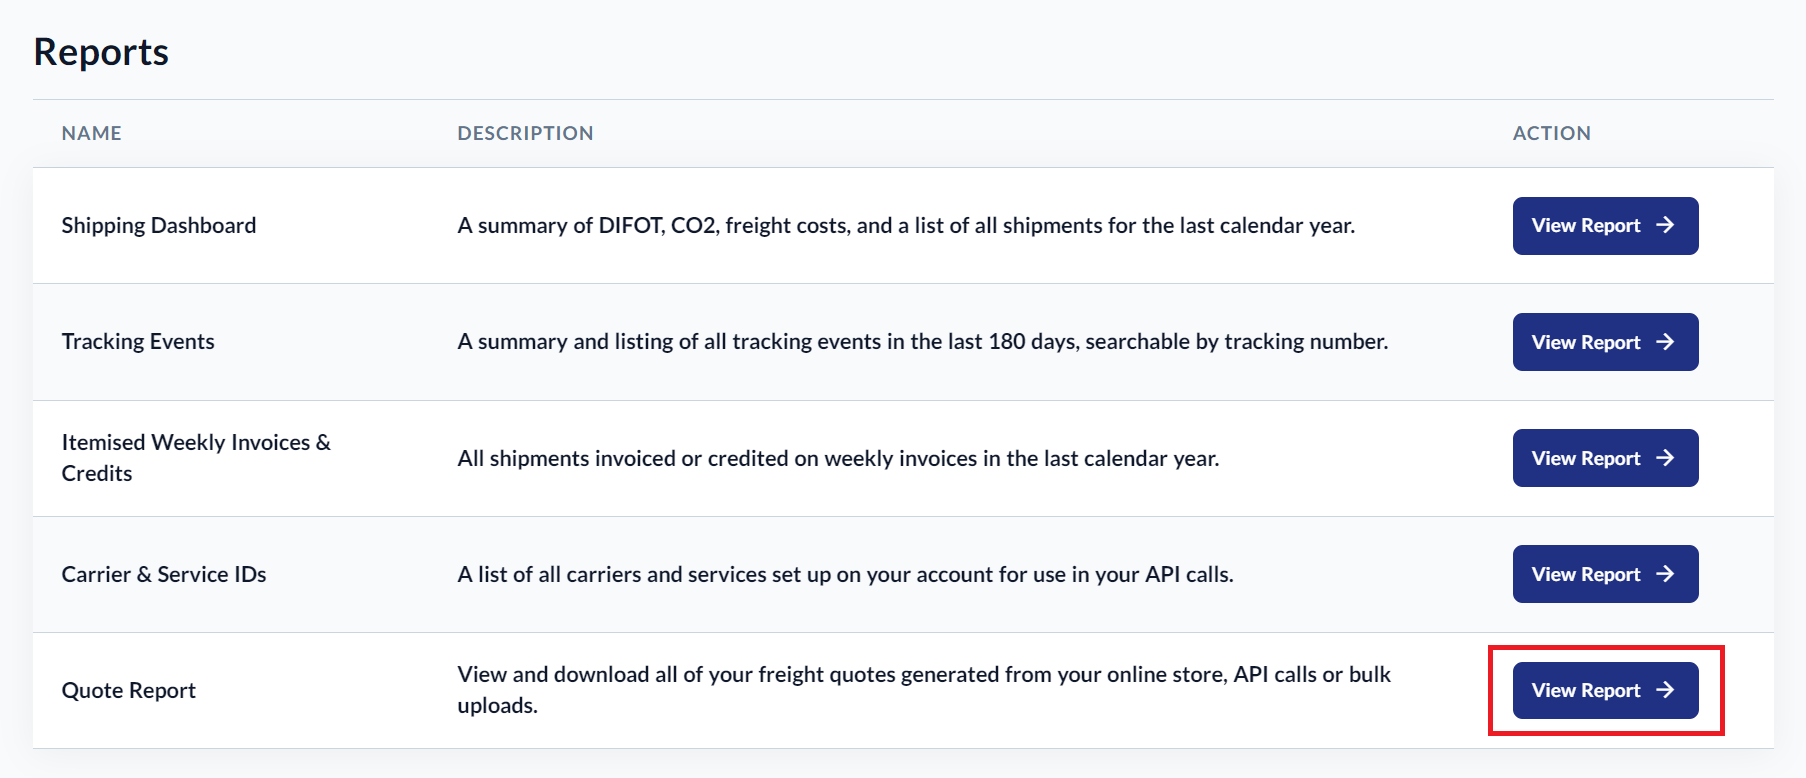Click the Reports page heading

[101, 52]
